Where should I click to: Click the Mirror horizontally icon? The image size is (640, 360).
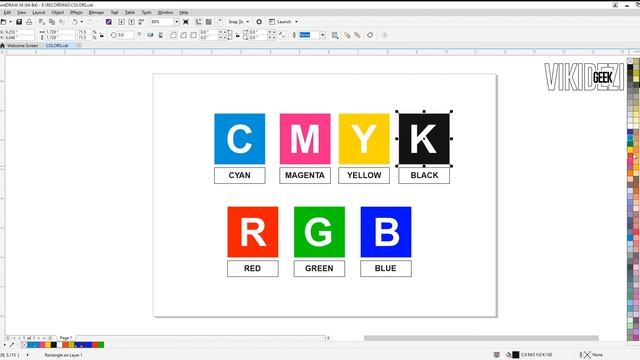150,35
